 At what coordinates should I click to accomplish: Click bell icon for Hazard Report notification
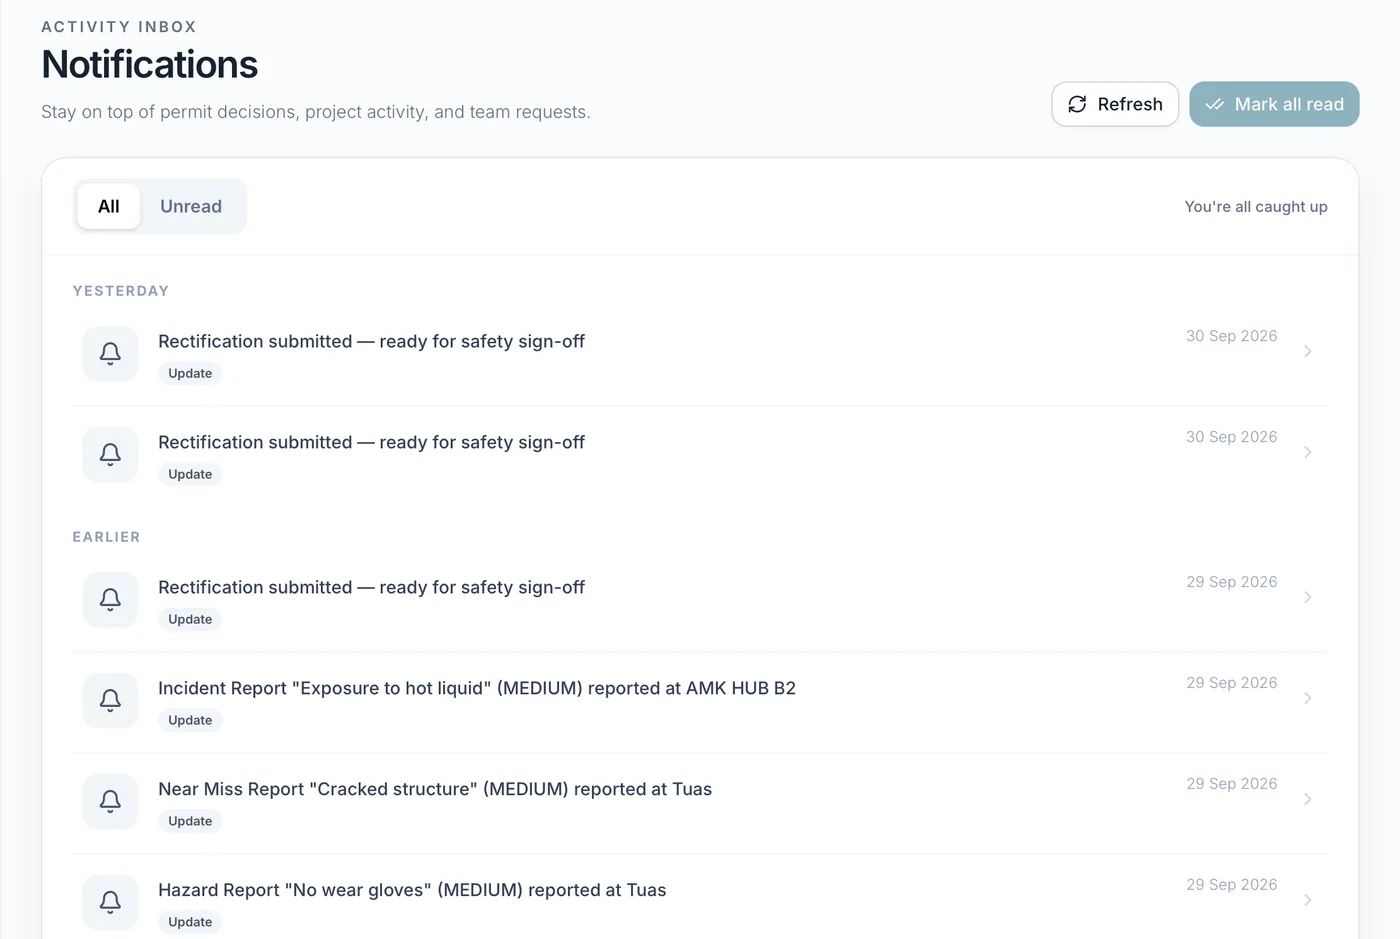(x=110, y=902)
